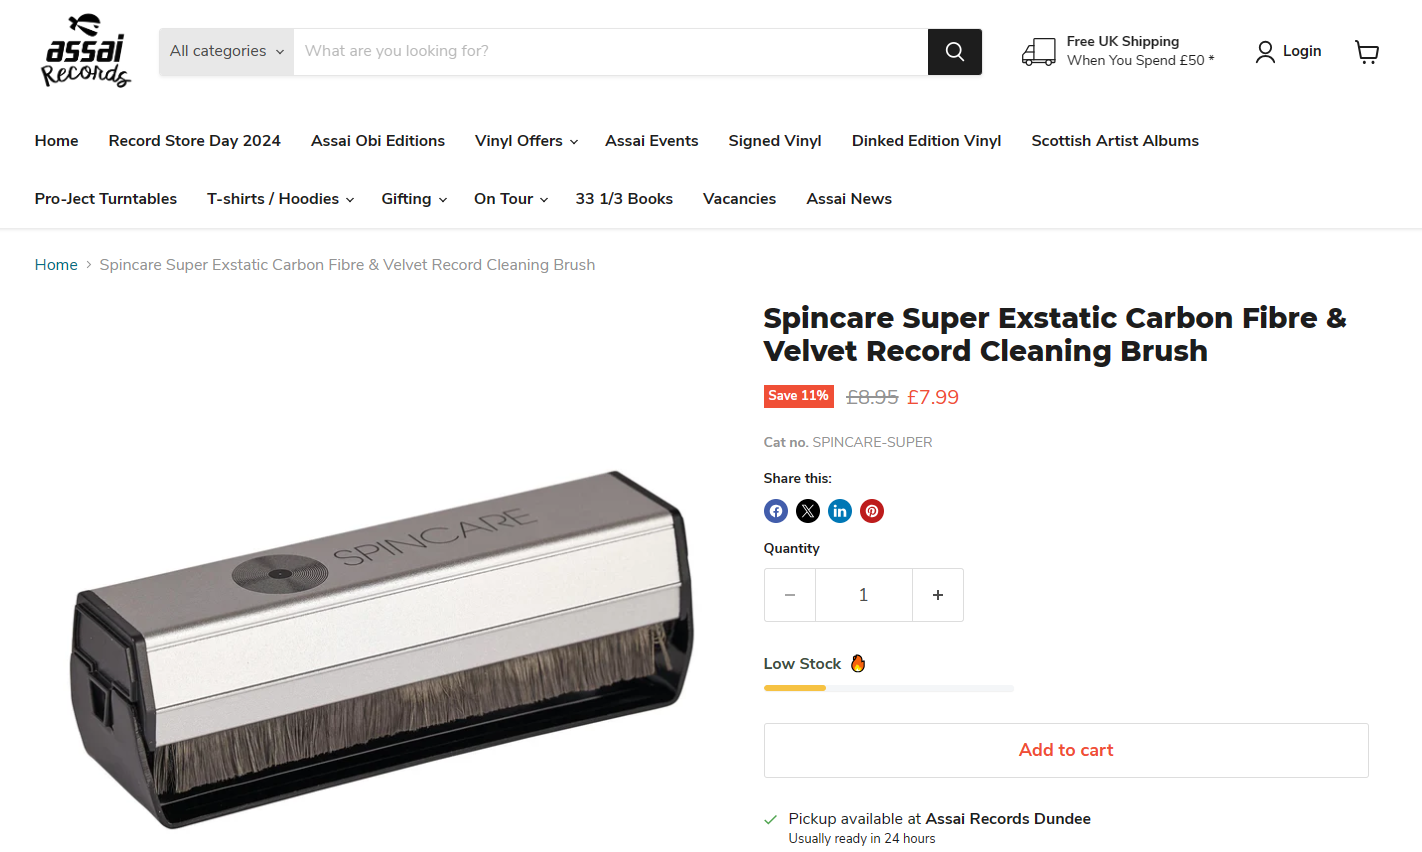The image size is (1422, 852).
Task: Focus the product search field
Action: [x=610, y=52]
